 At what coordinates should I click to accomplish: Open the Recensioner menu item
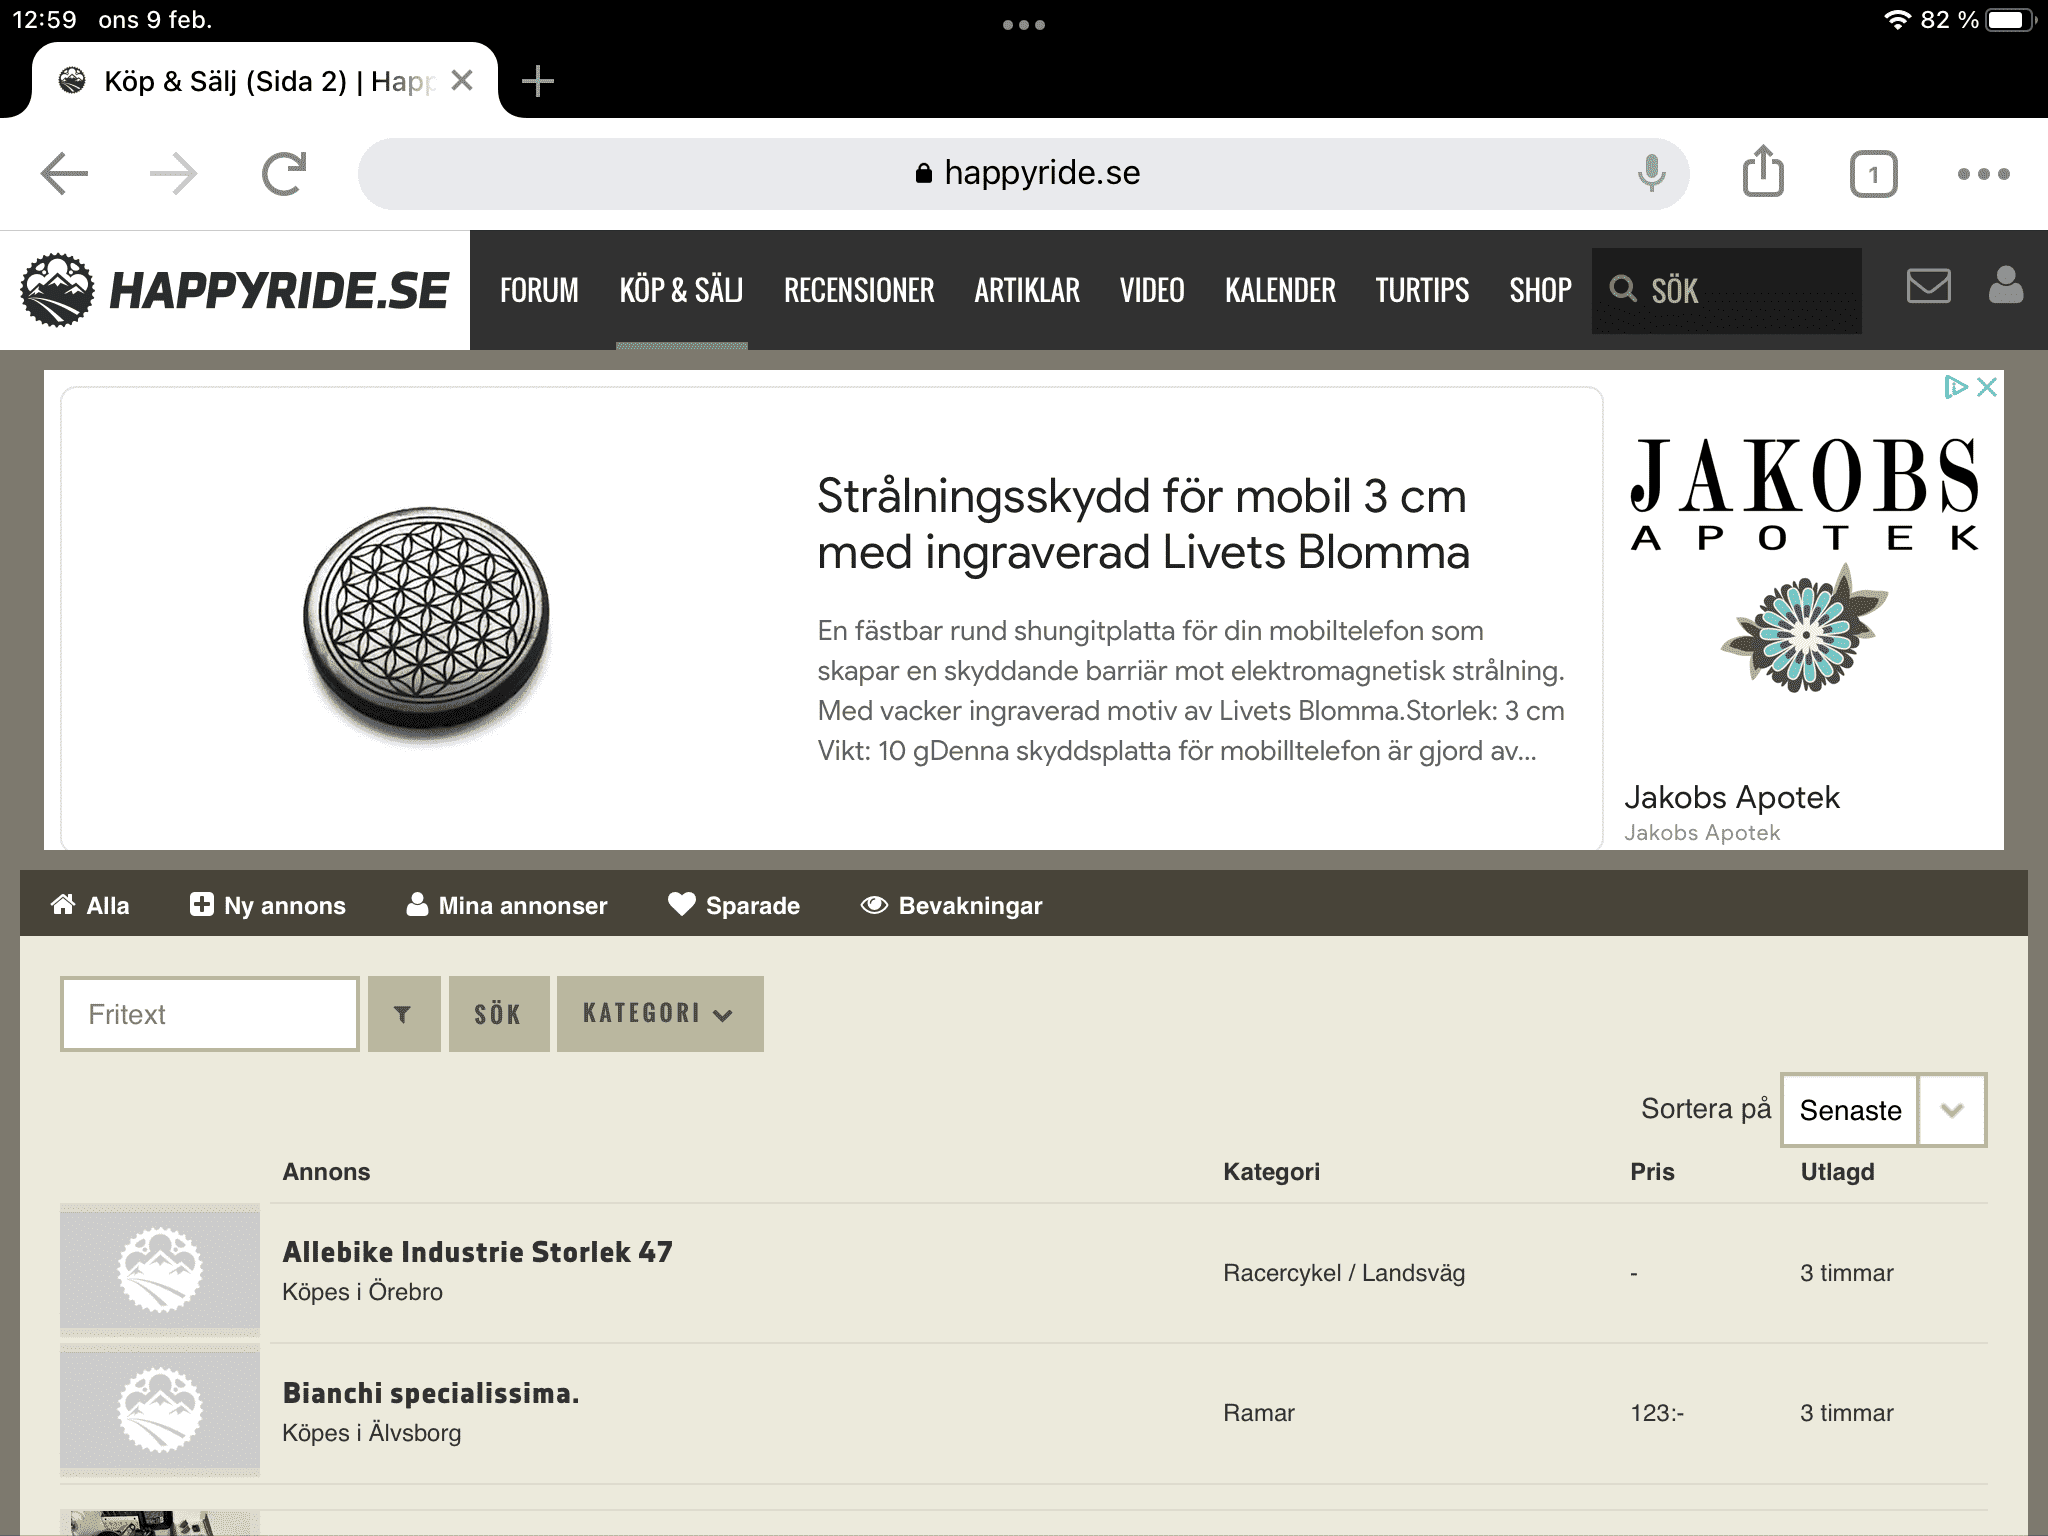coord(858,291)
